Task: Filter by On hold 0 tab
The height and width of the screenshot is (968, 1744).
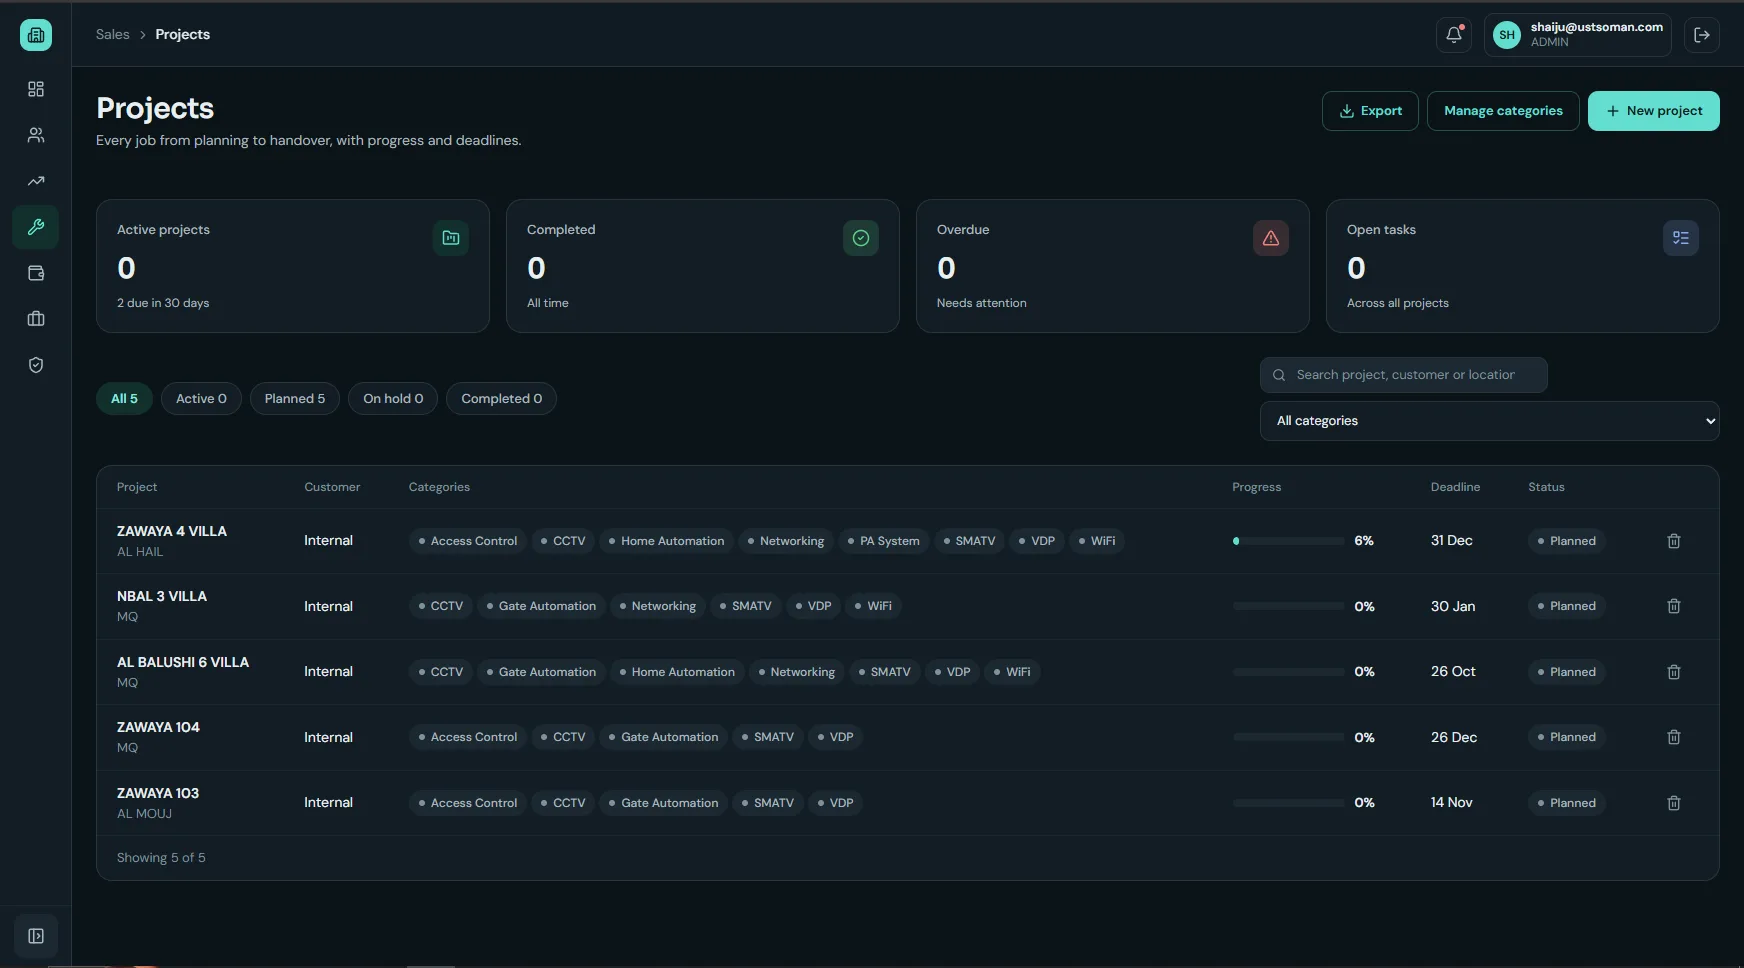Action: 393,399
